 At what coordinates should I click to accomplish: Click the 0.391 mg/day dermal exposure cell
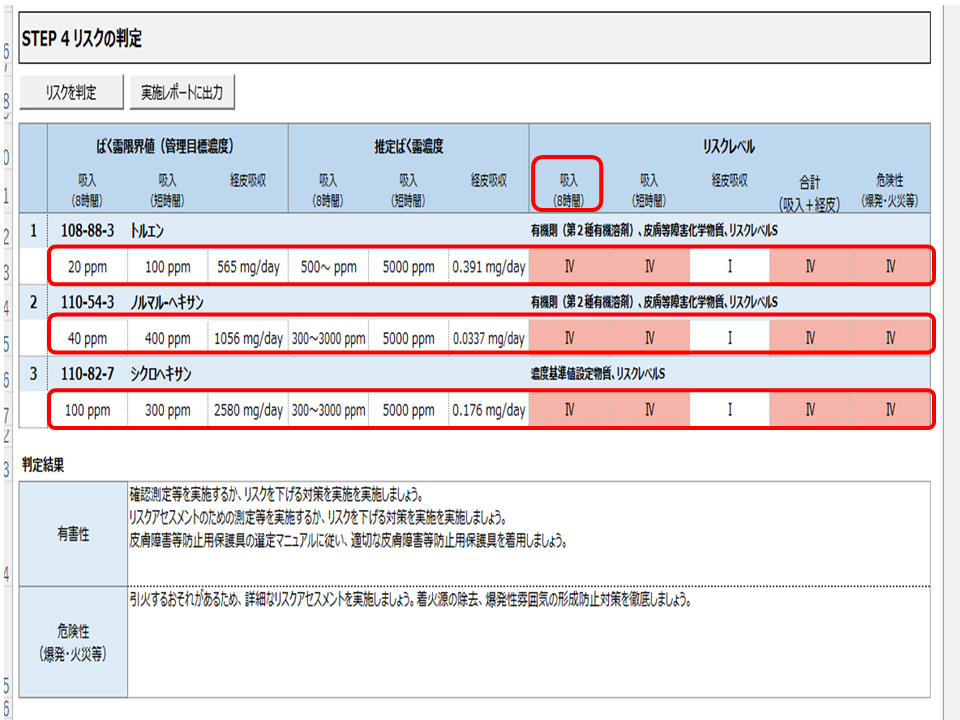[488, 267]
